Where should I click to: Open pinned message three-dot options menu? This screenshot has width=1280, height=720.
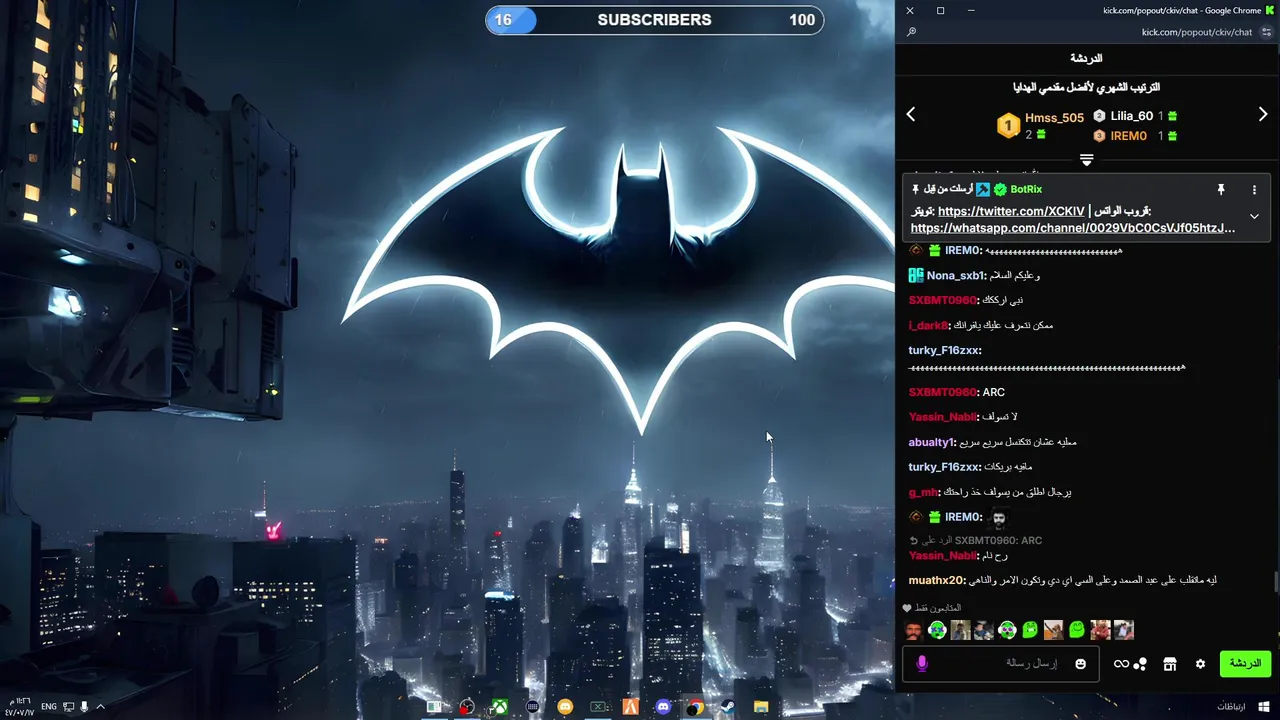tap(1254, 189)
